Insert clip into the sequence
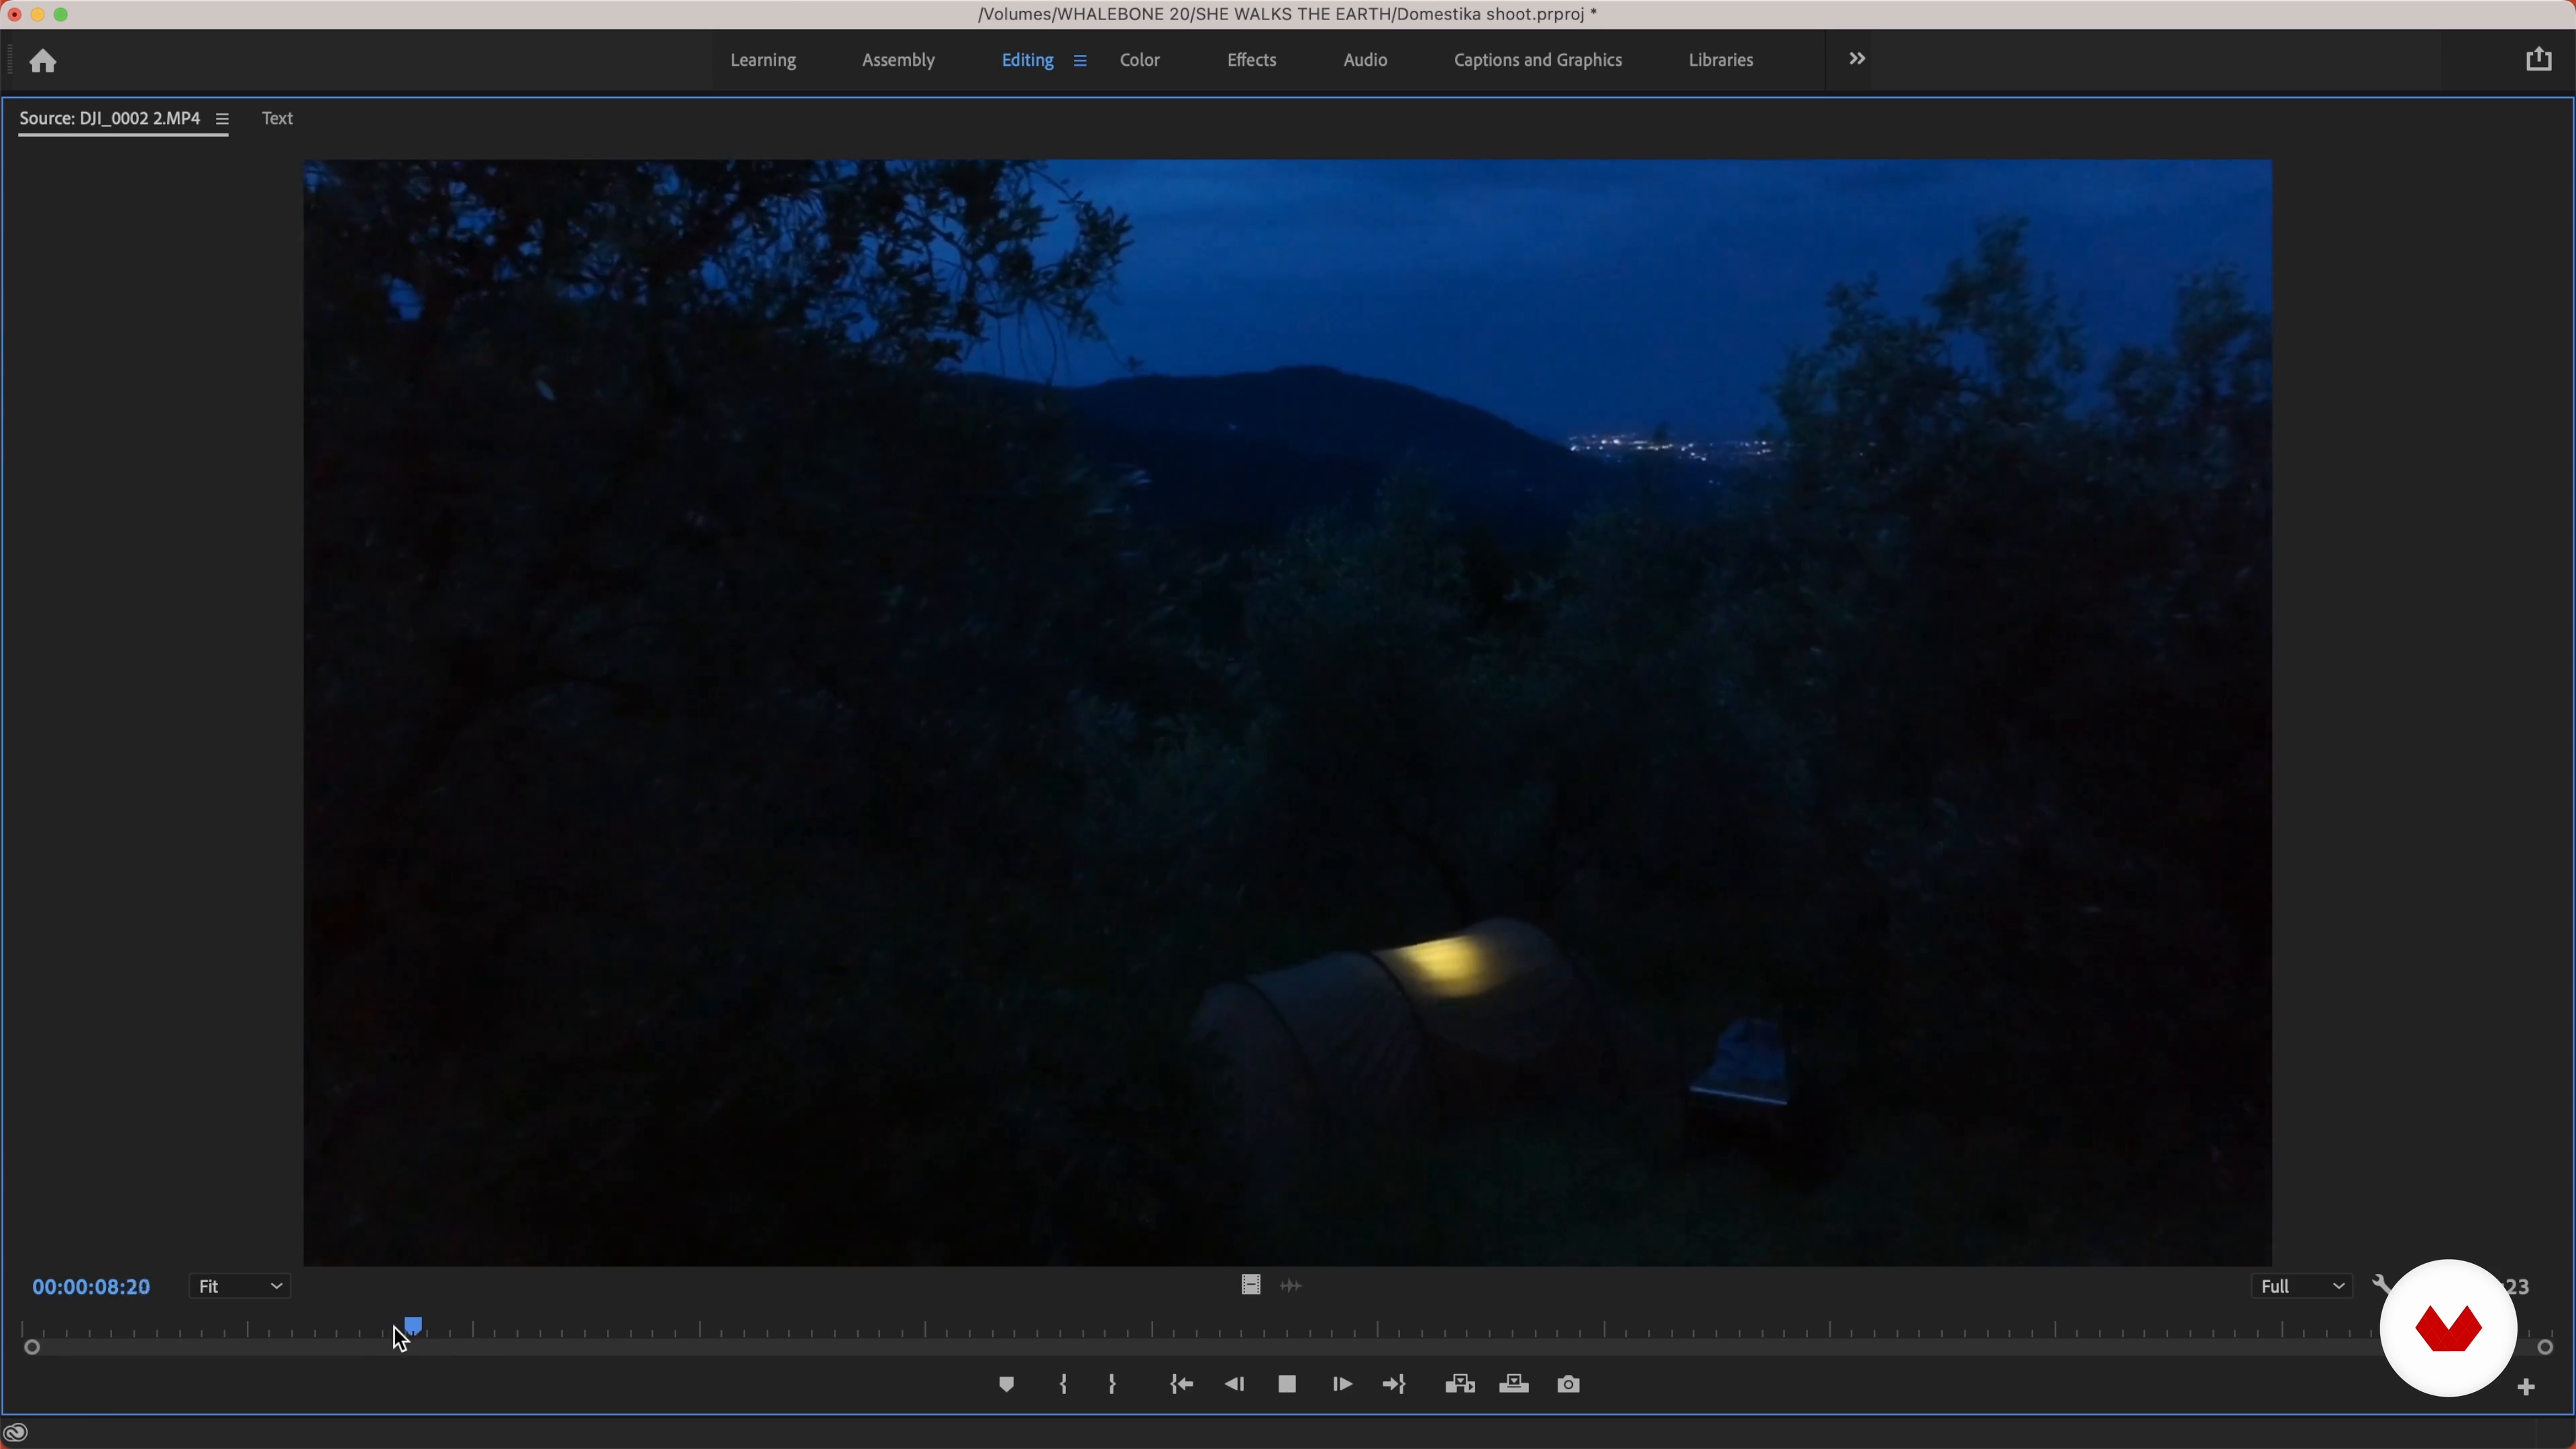2576x1449 pixels. [x=1460, y=1385]
